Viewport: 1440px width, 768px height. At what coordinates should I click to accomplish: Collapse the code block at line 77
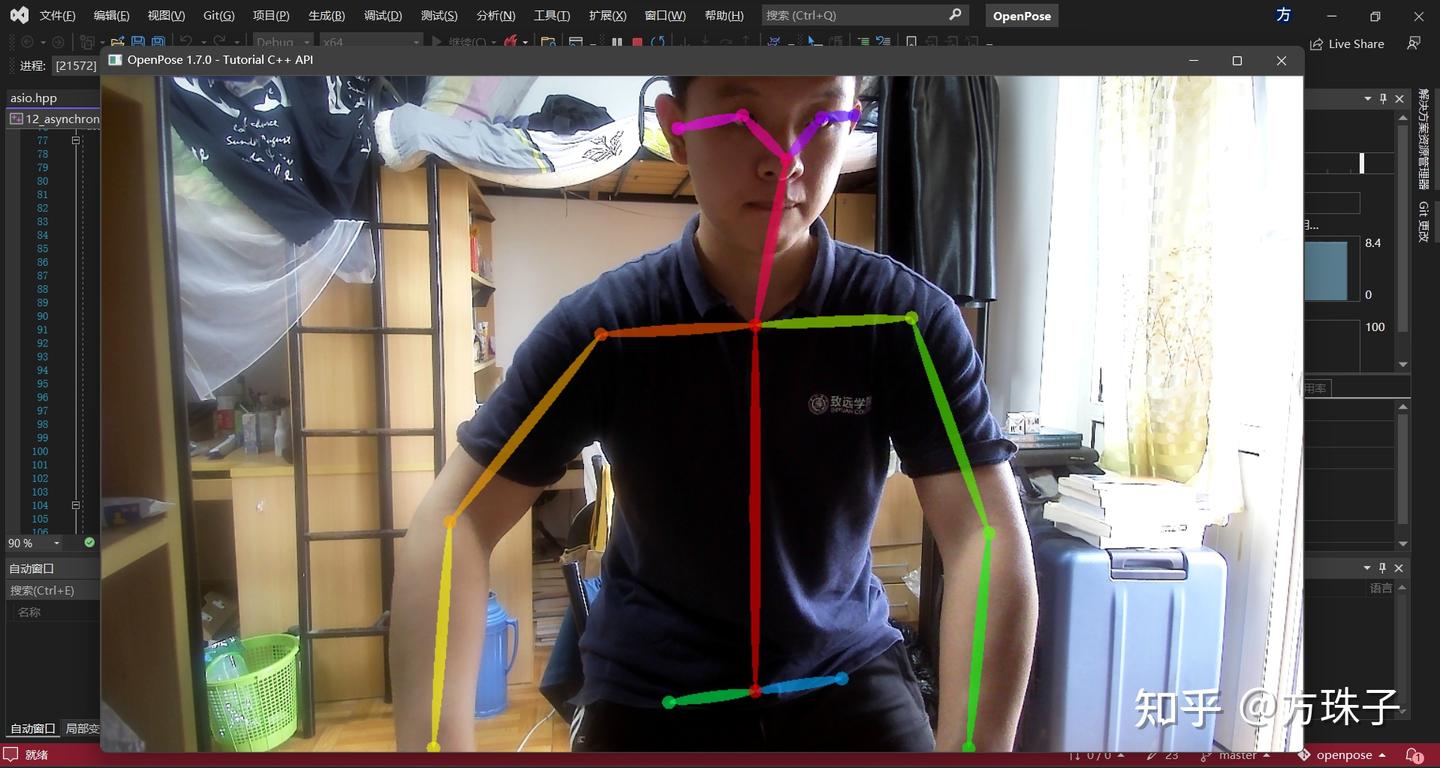(75, 141)
